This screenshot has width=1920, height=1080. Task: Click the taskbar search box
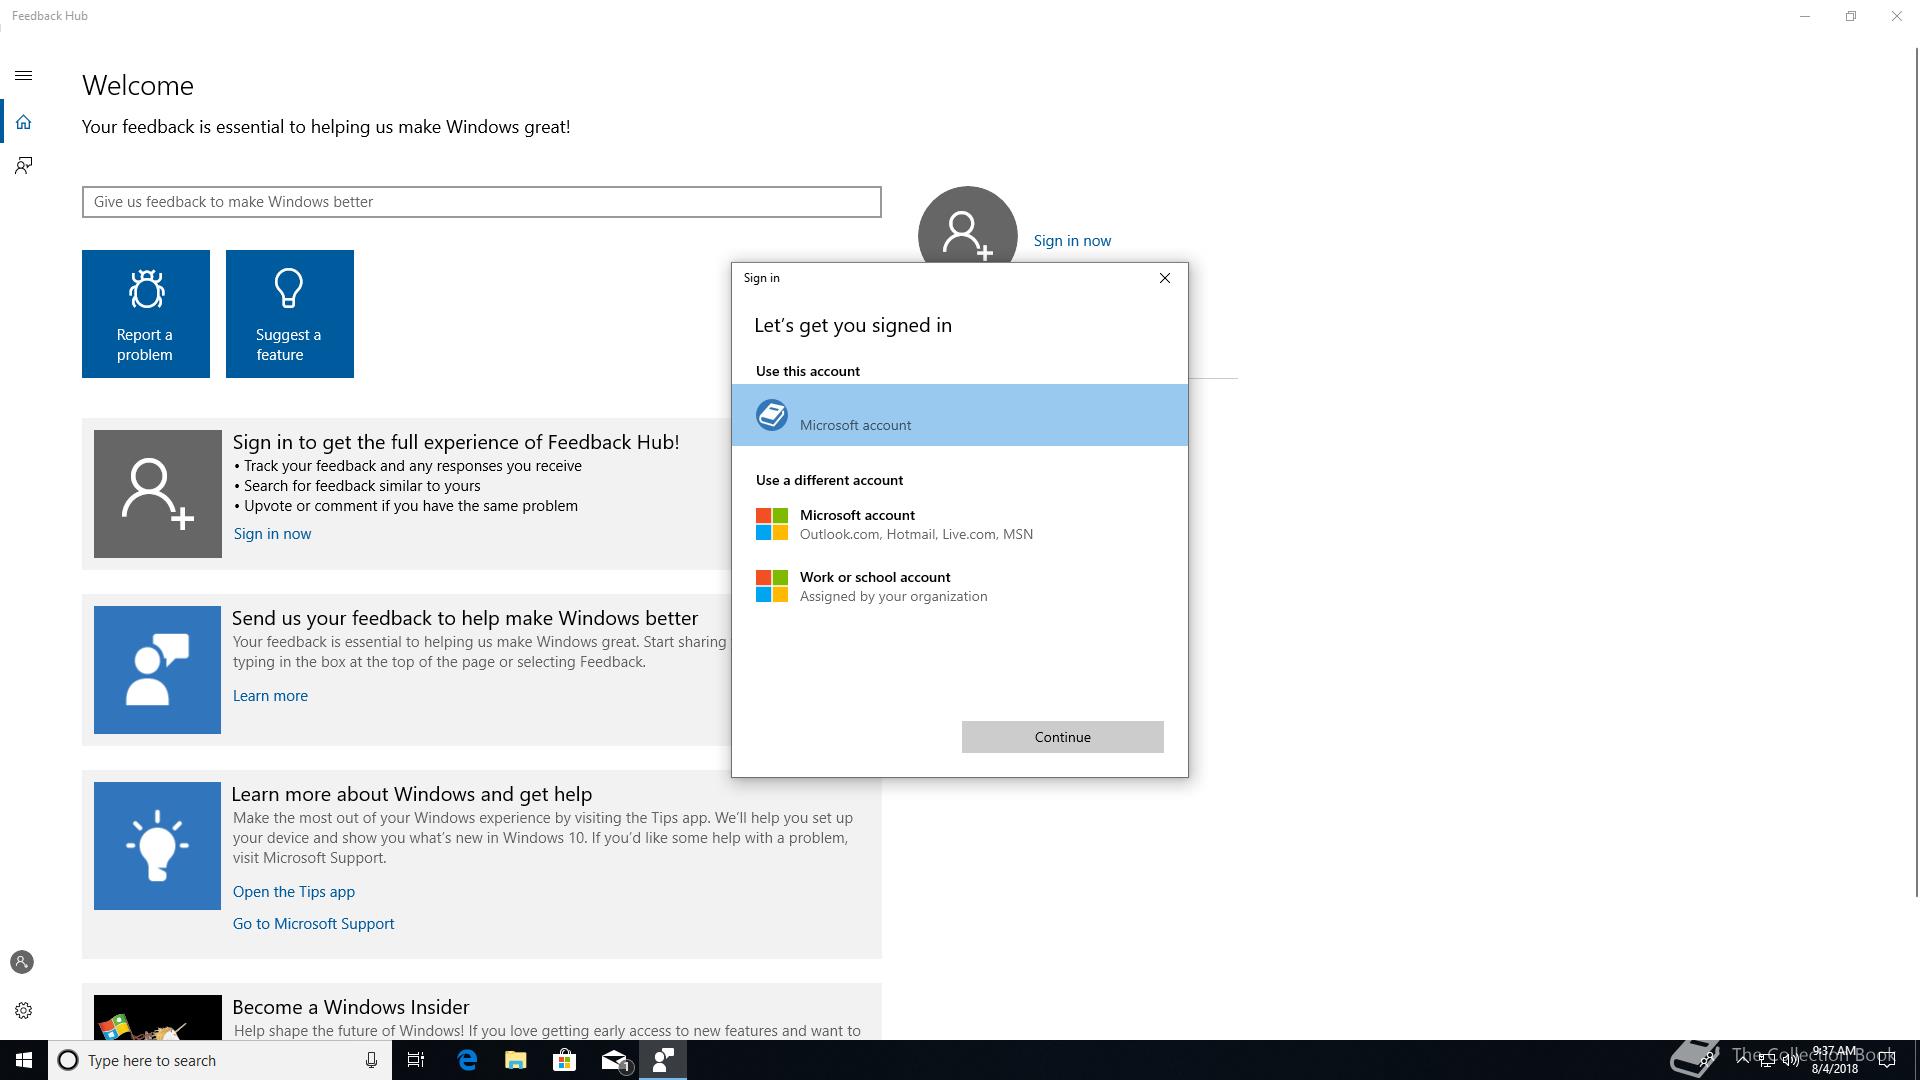(x=220, y=1060)
